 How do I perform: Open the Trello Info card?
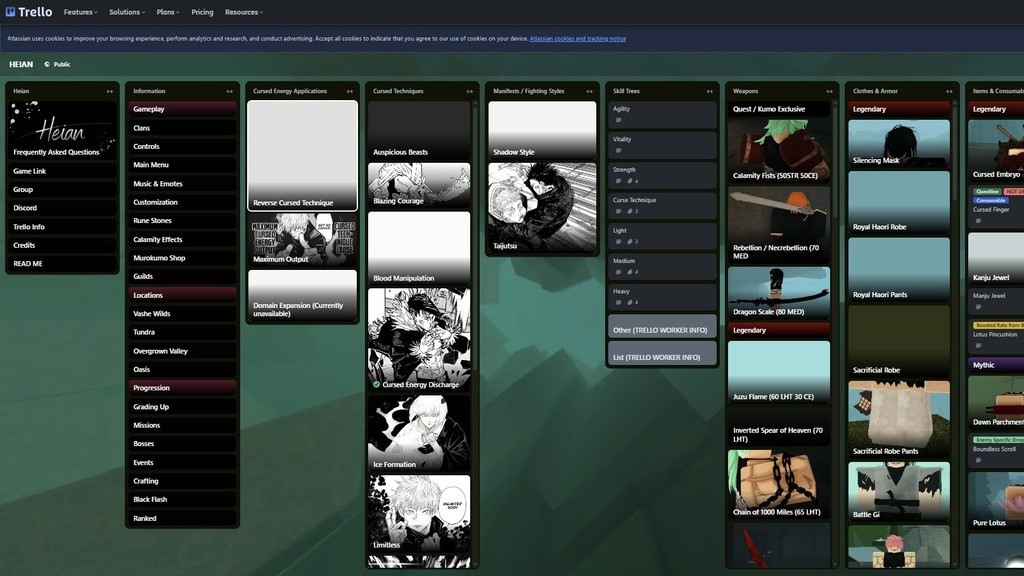coord(62,227)
